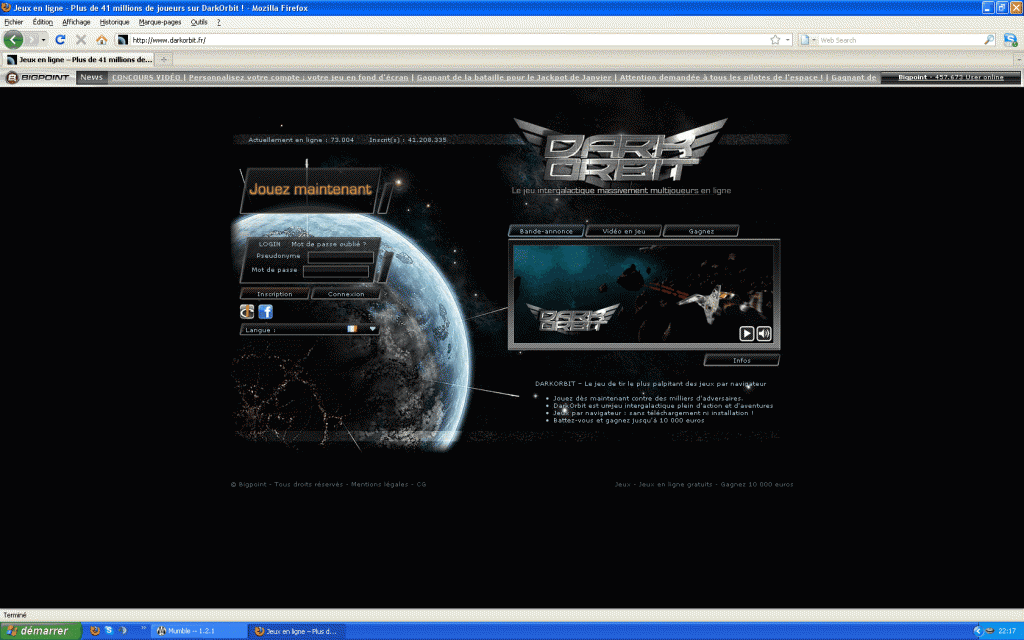Screen dimensions: 1024x640
Task: Open the 'Jeux en ligne gratuits' footer link
Action: pyautogui.click(x=675, y=485)
